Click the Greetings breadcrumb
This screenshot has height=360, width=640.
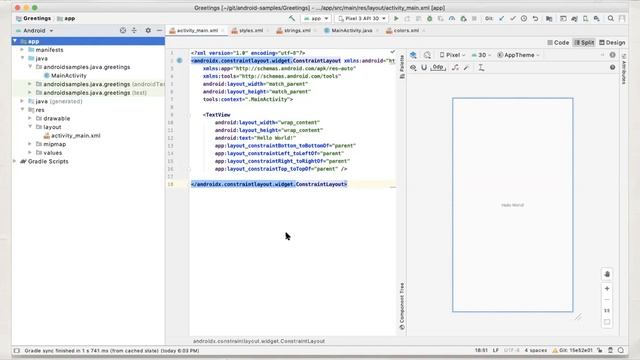(33, 18)
